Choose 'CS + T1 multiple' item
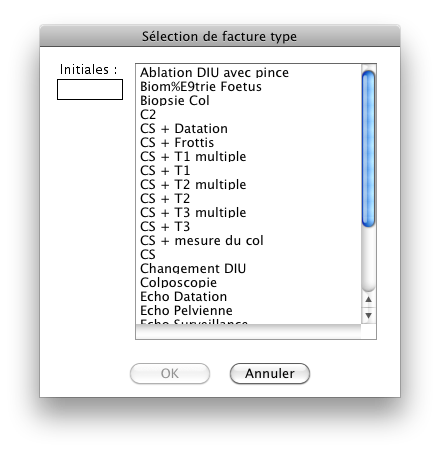 [248, 156]
